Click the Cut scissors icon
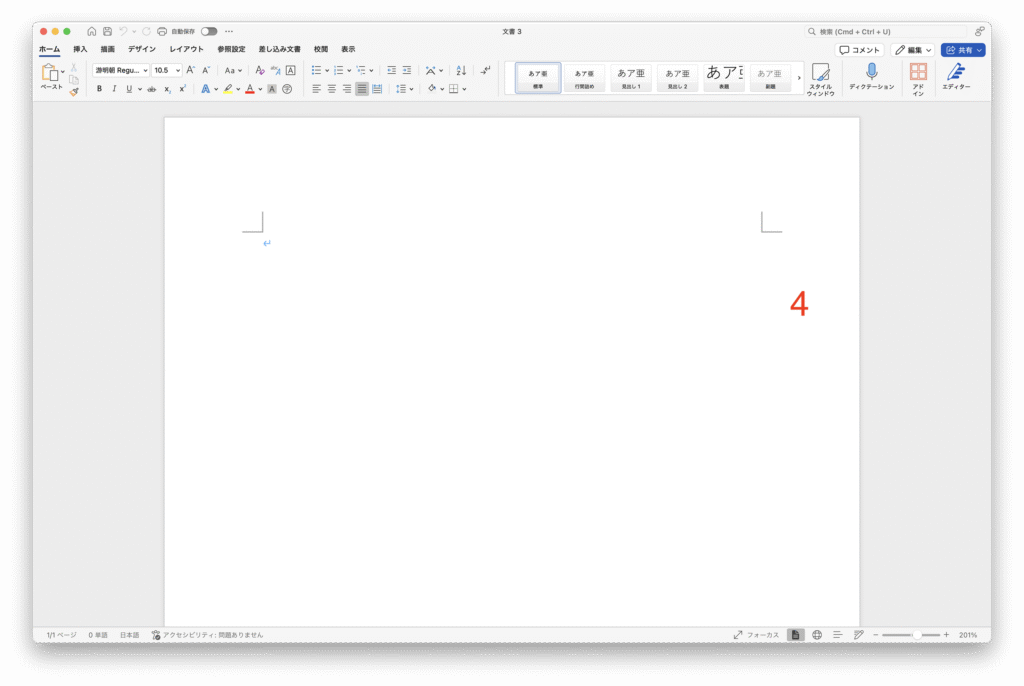The height and width of the screenshot is (686, 1024). (74, 67)
